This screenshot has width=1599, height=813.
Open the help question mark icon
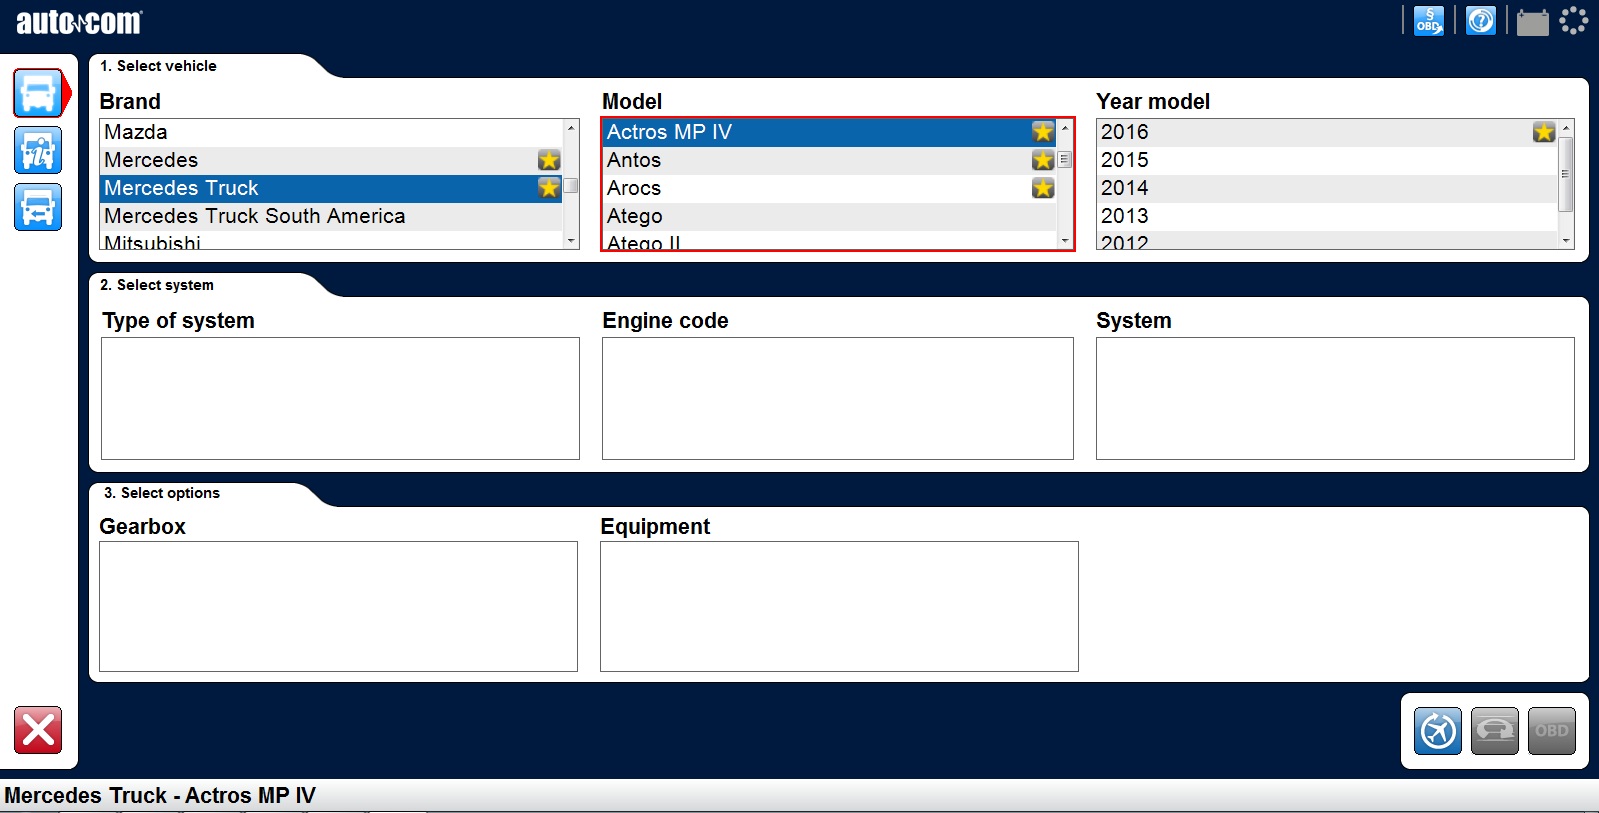click(x=1480, y=21)
